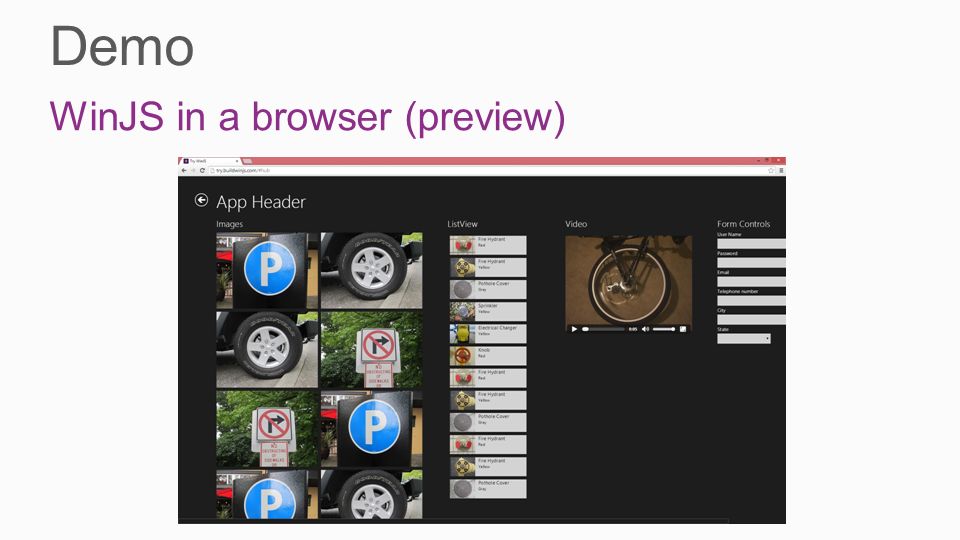This screenshot has height=540, width=960.
Task: Click into the Password field
Action: (x=751, y=263)
